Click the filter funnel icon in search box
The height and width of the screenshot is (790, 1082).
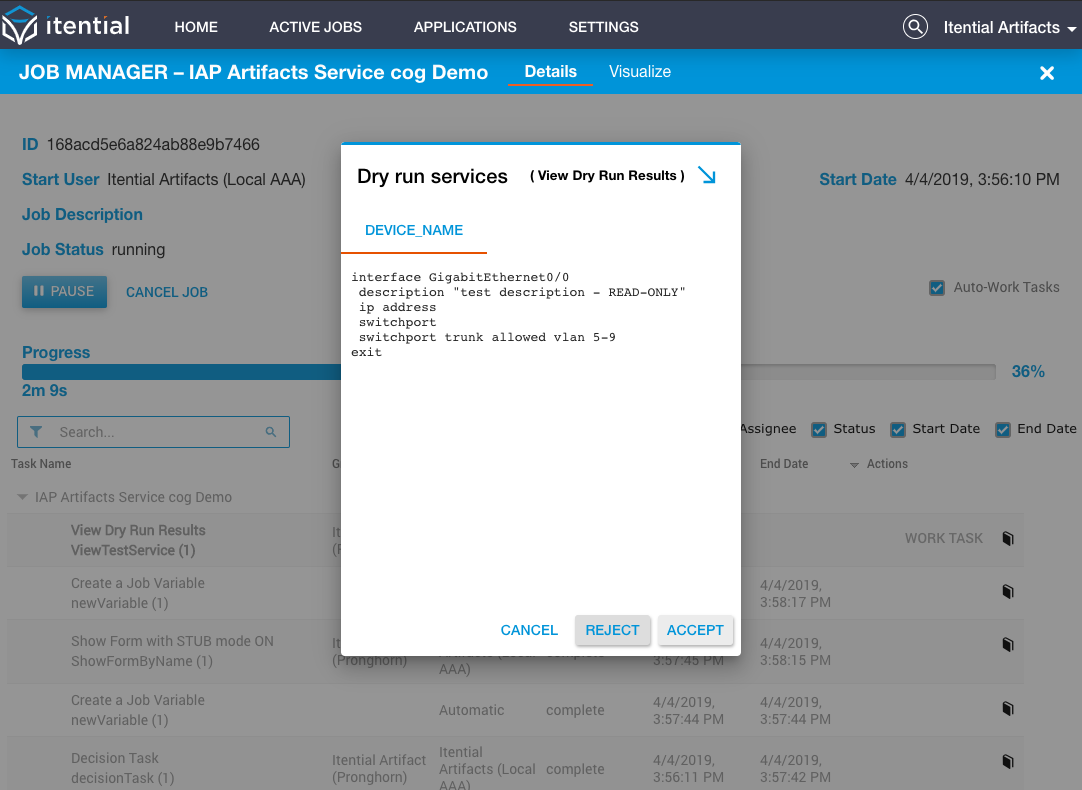[x=37, y=432]
